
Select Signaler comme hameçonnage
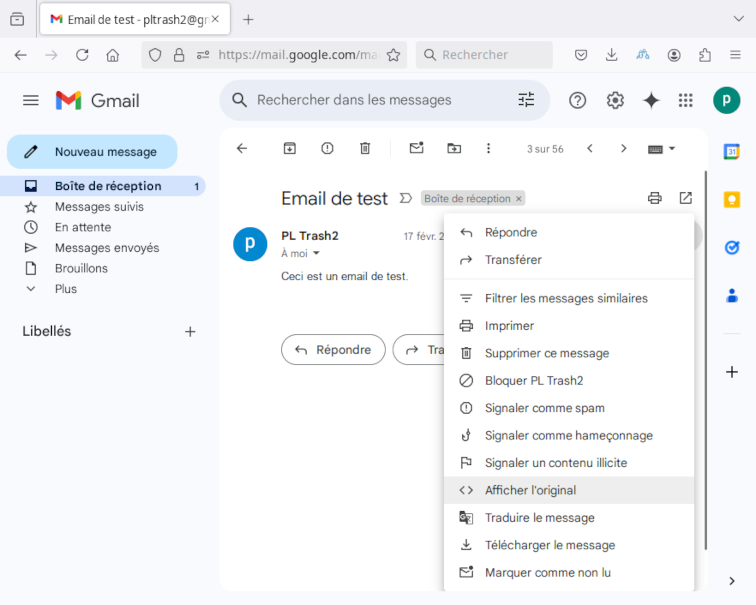click(569, 436)
